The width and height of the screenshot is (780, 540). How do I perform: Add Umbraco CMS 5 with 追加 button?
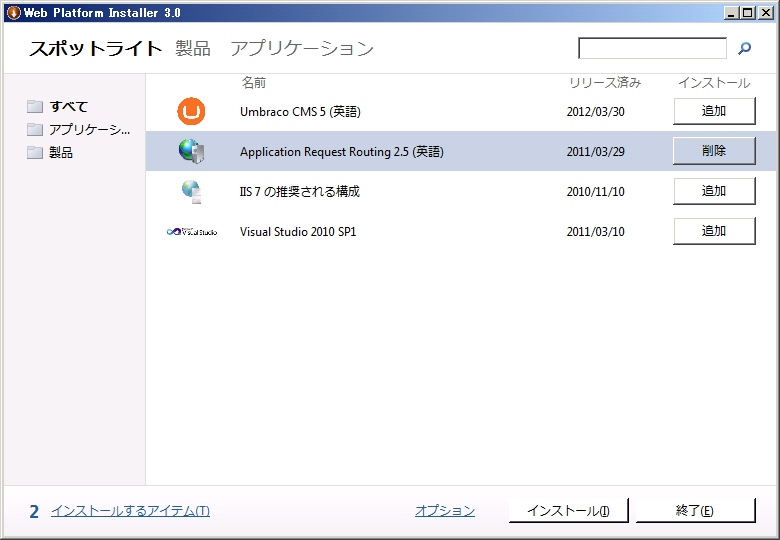tap(714, 111)
